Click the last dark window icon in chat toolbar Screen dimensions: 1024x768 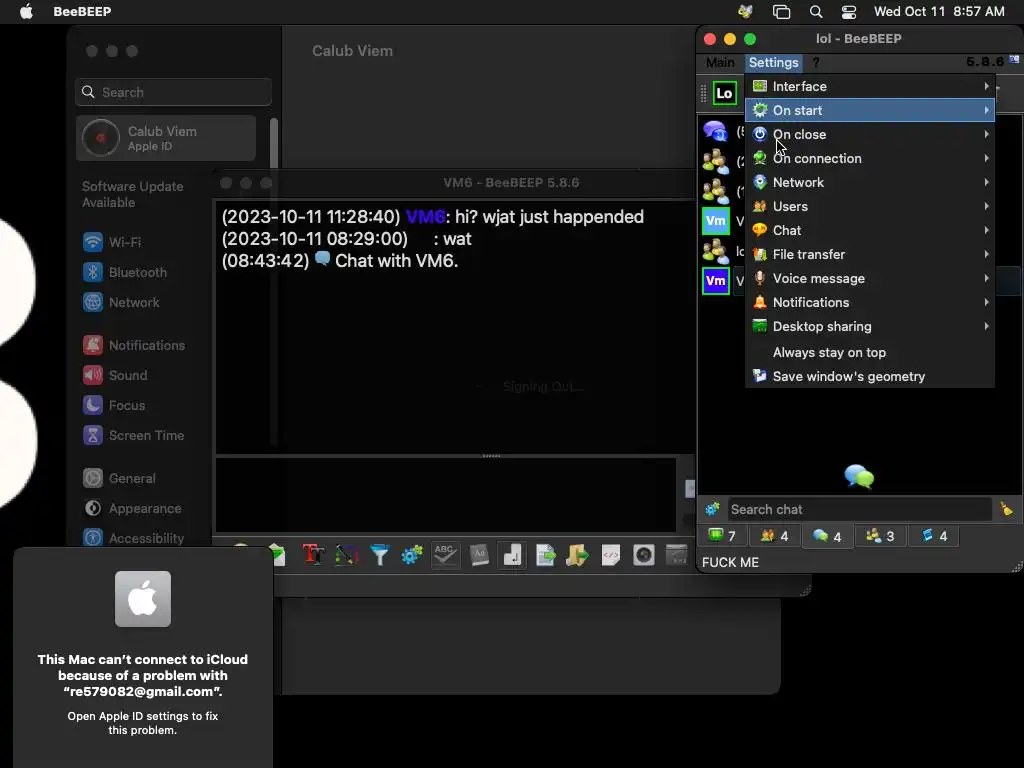coord(677,555)
